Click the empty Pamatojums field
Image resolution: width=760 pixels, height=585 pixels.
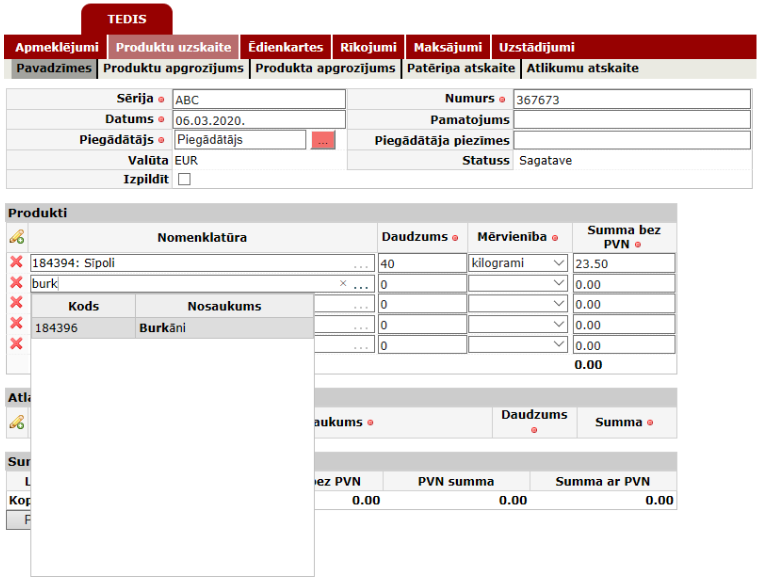tap(632, 120)
